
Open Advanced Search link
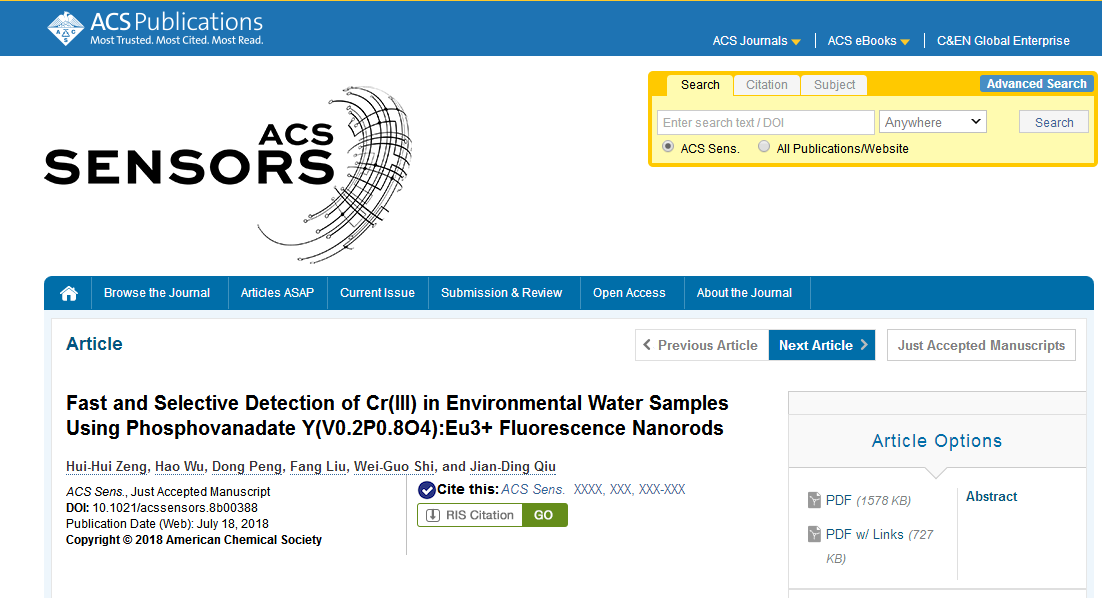point(1036,84)
